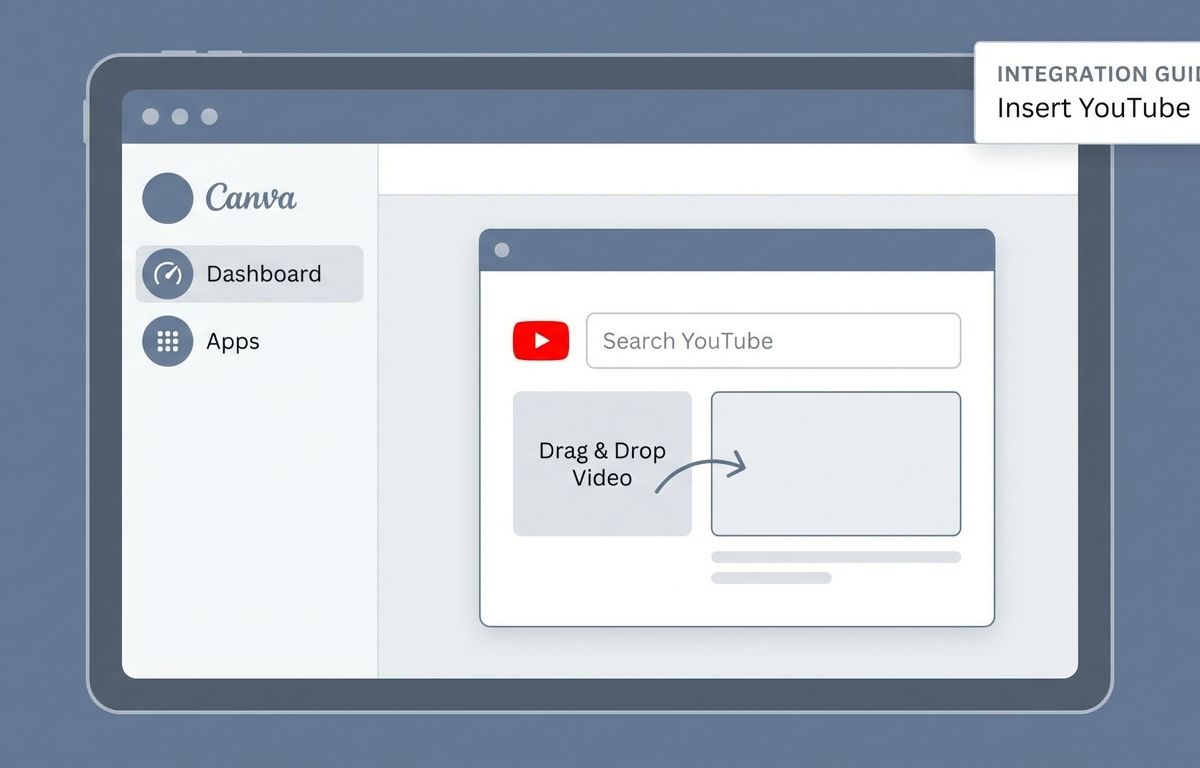Click the dot in the YouTube panel title bar

click(502, 250)
